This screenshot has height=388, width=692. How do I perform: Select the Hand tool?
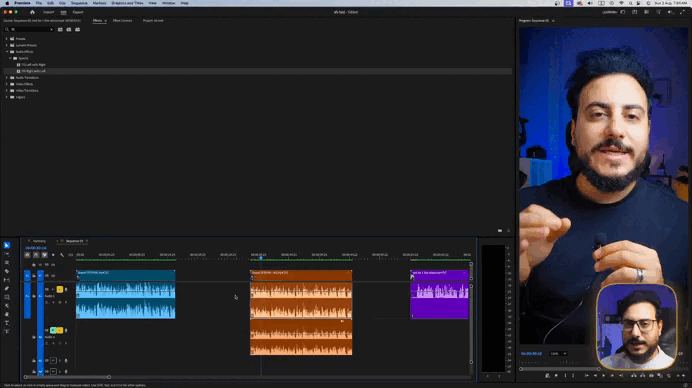pyautogui.click(x=7, y=314)
